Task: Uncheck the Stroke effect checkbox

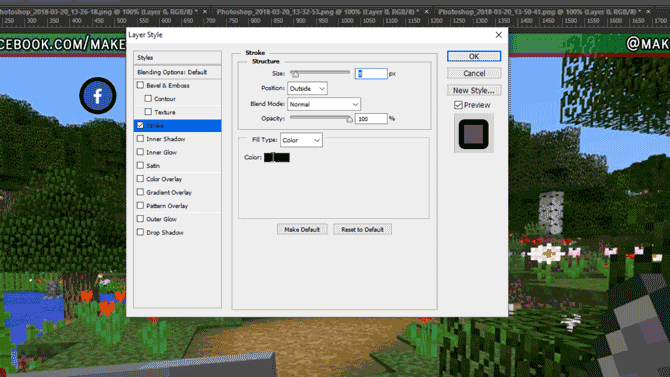Action: (x=140, y=125)
